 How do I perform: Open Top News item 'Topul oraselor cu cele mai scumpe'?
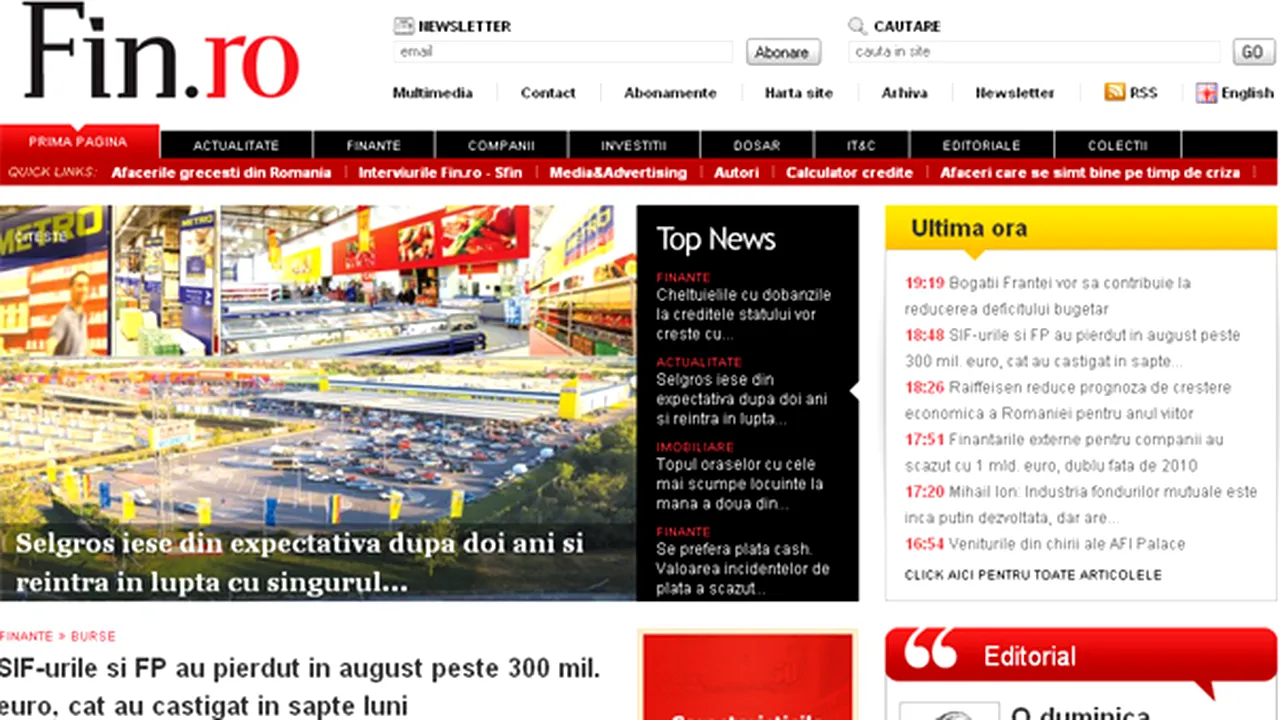click(740, 484)
